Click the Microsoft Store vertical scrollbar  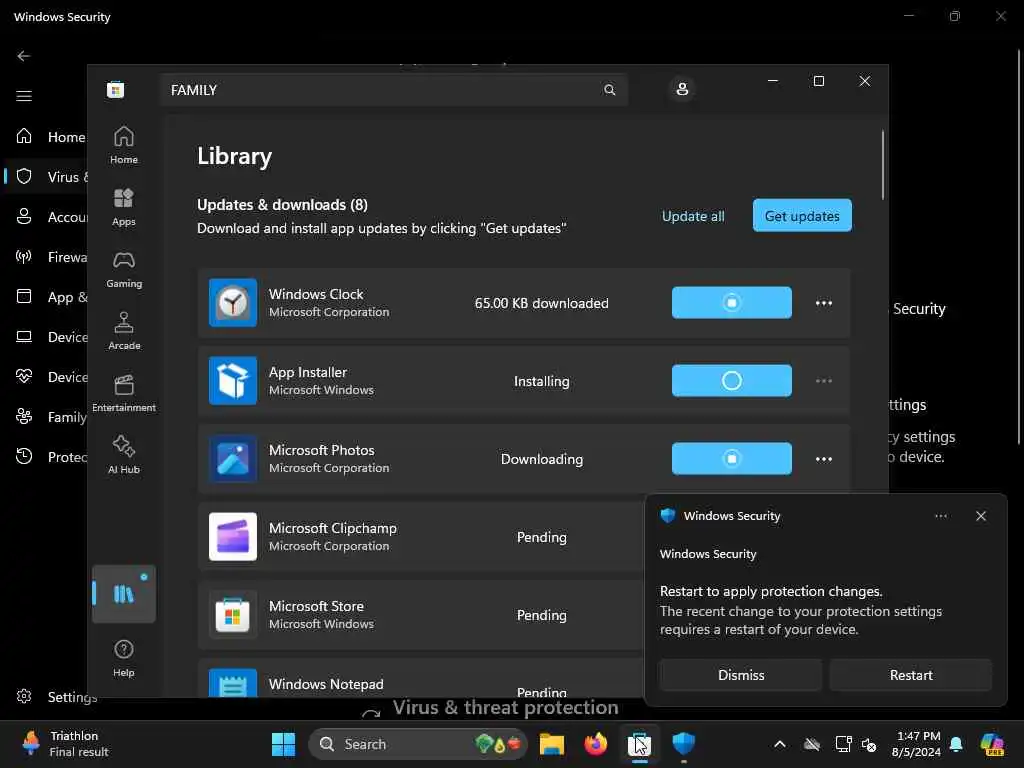[882, 166]
